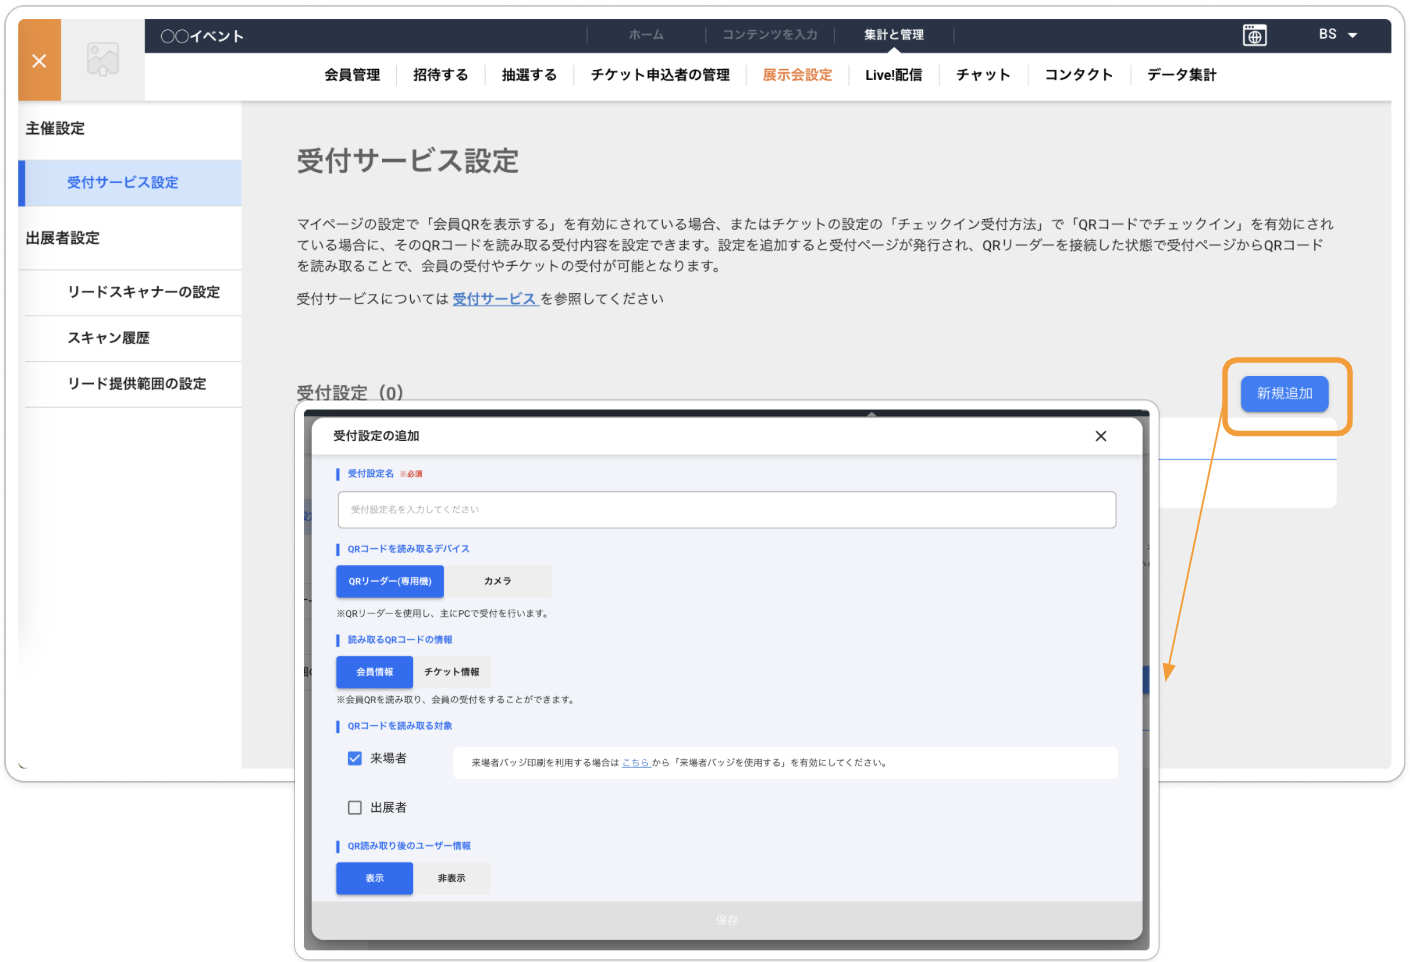
Task: Select 非表示 for QR読み取り後のユーザー情報
Action: 451,878
